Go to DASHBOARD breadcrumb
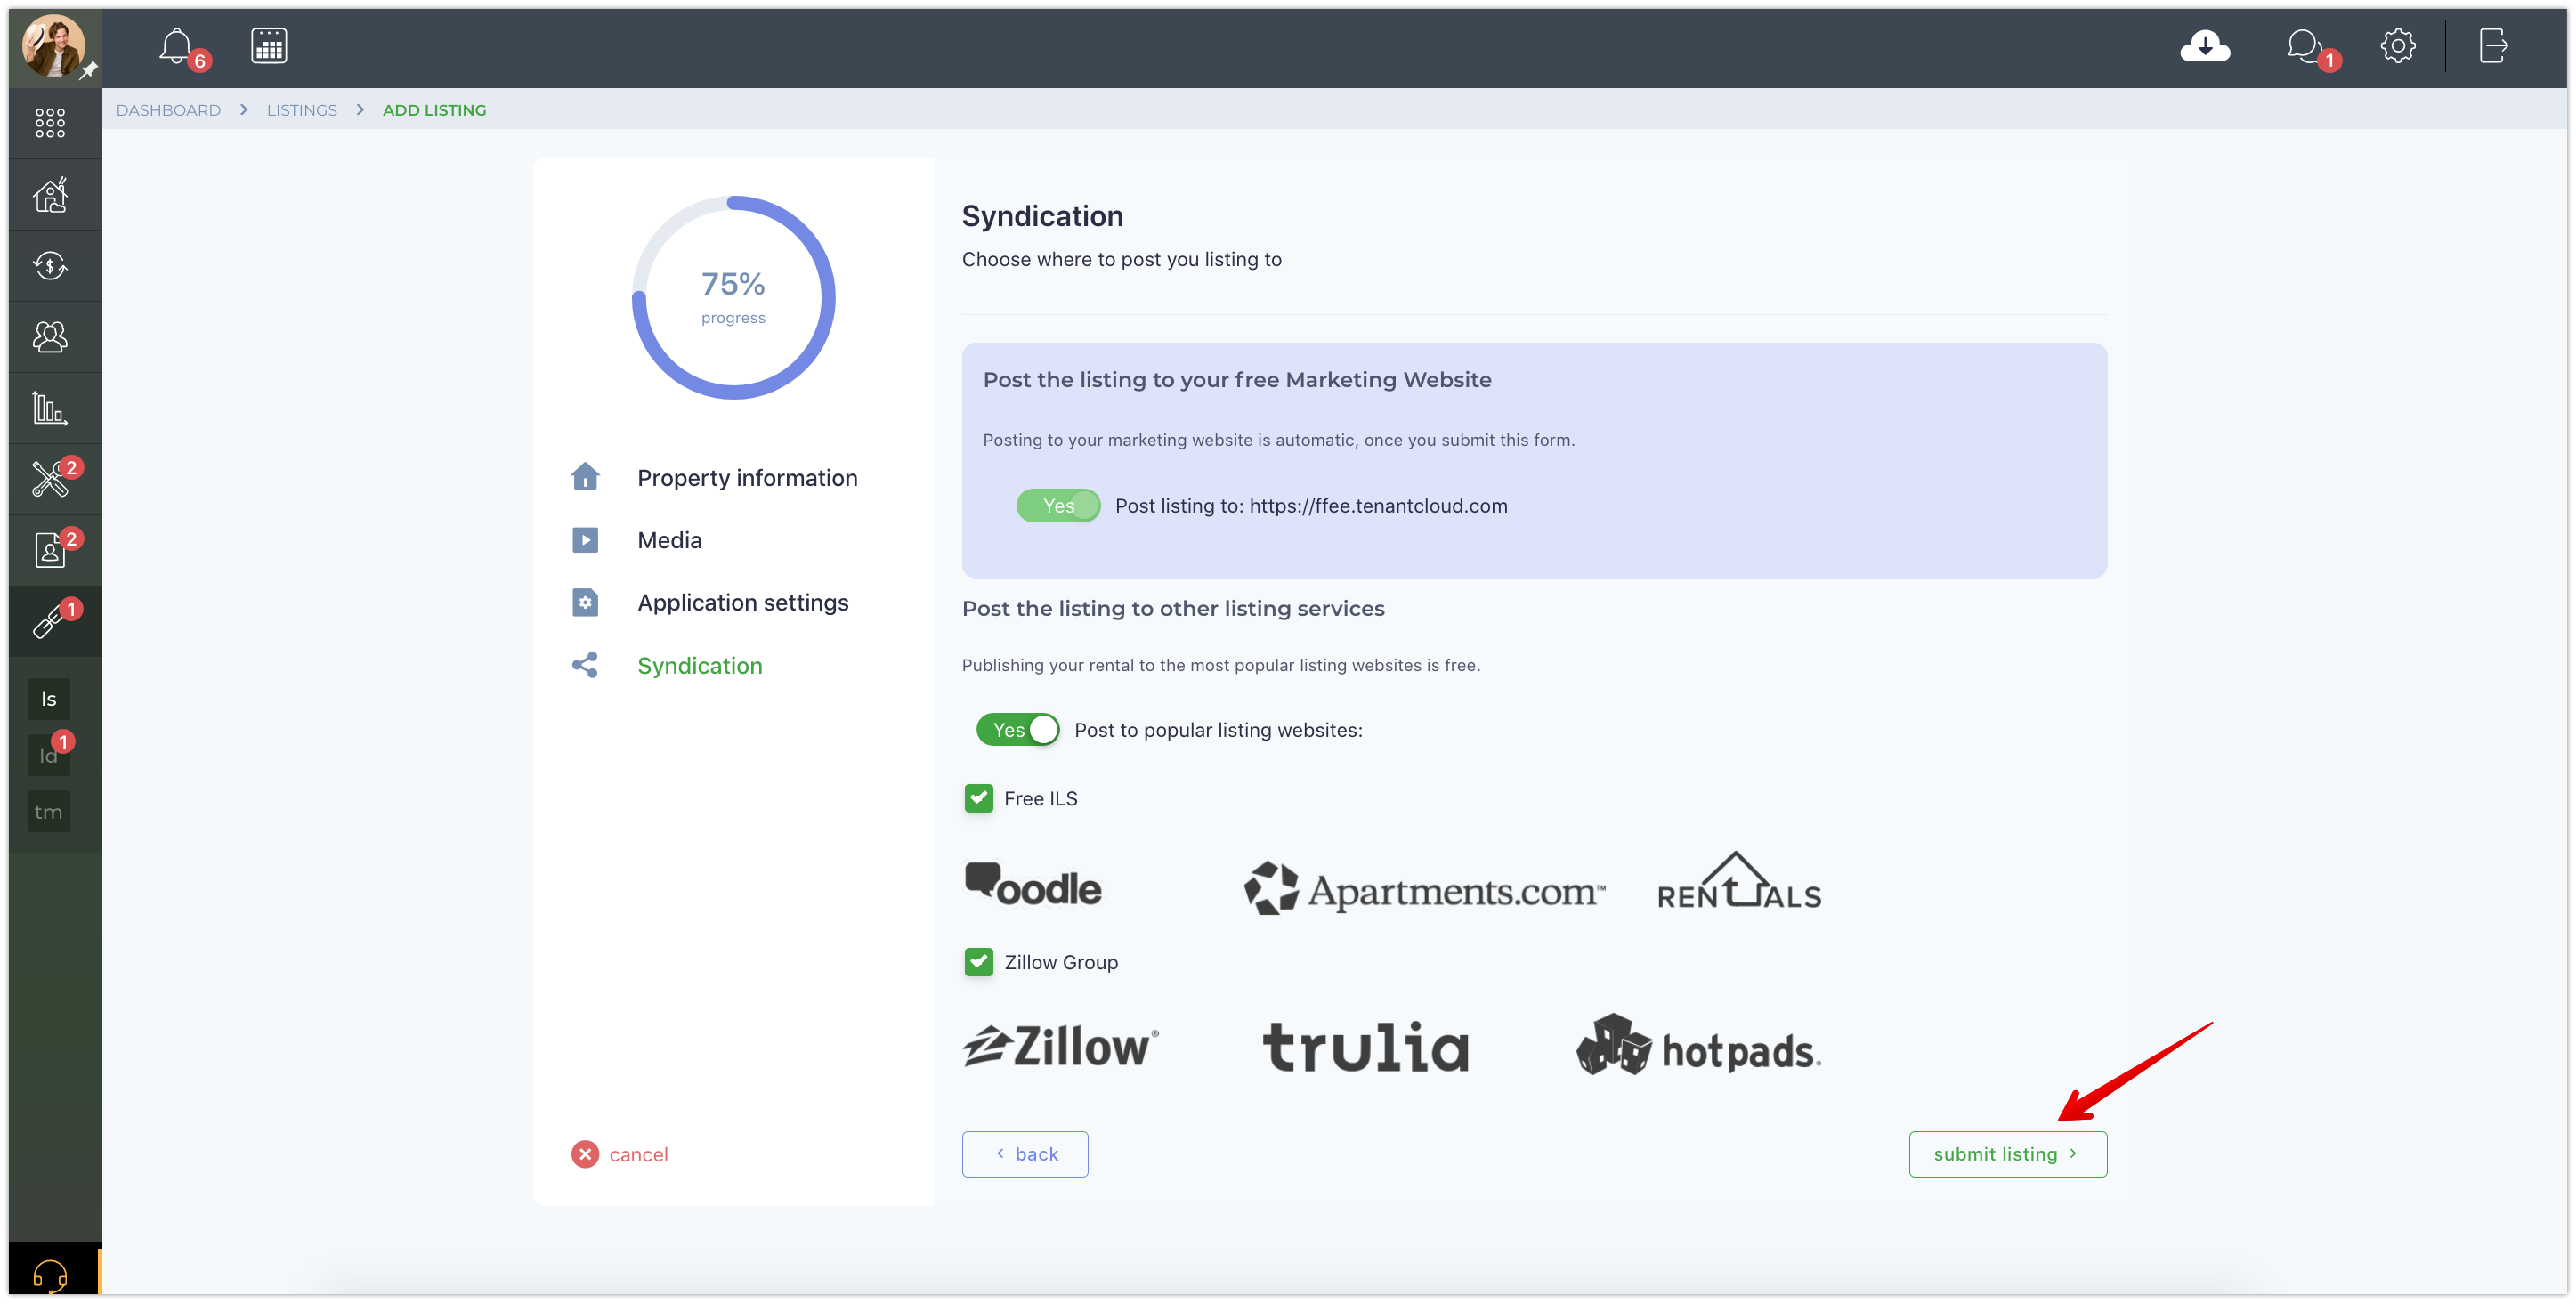This screenshot has width=2576, height=1303. [x=168, y=110]
